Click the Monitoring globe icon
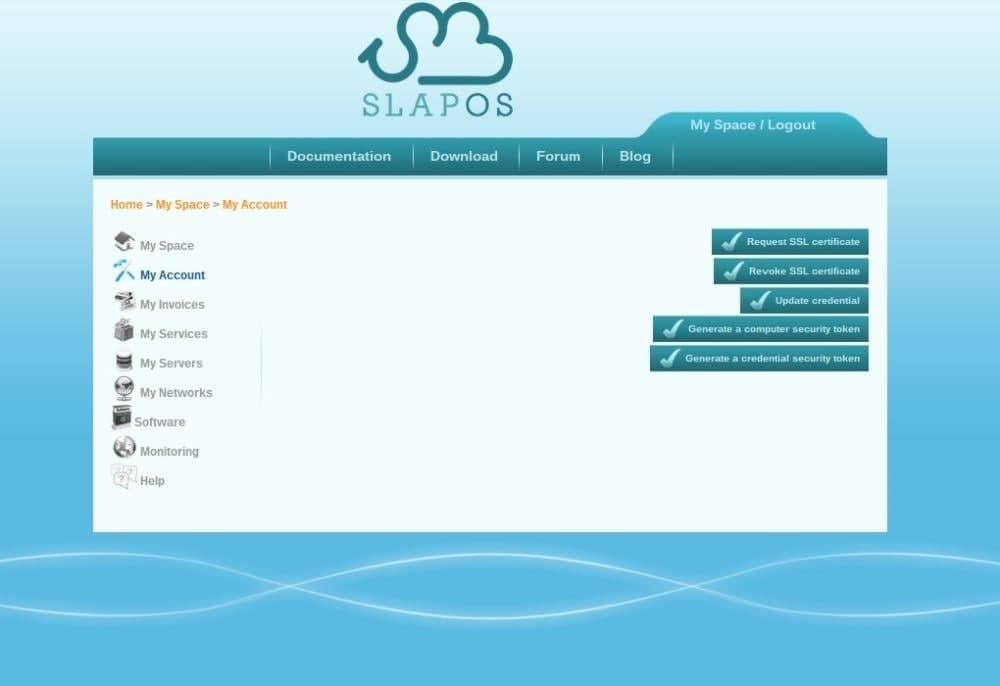1000x686 pixels. click(x=124, y=447)
